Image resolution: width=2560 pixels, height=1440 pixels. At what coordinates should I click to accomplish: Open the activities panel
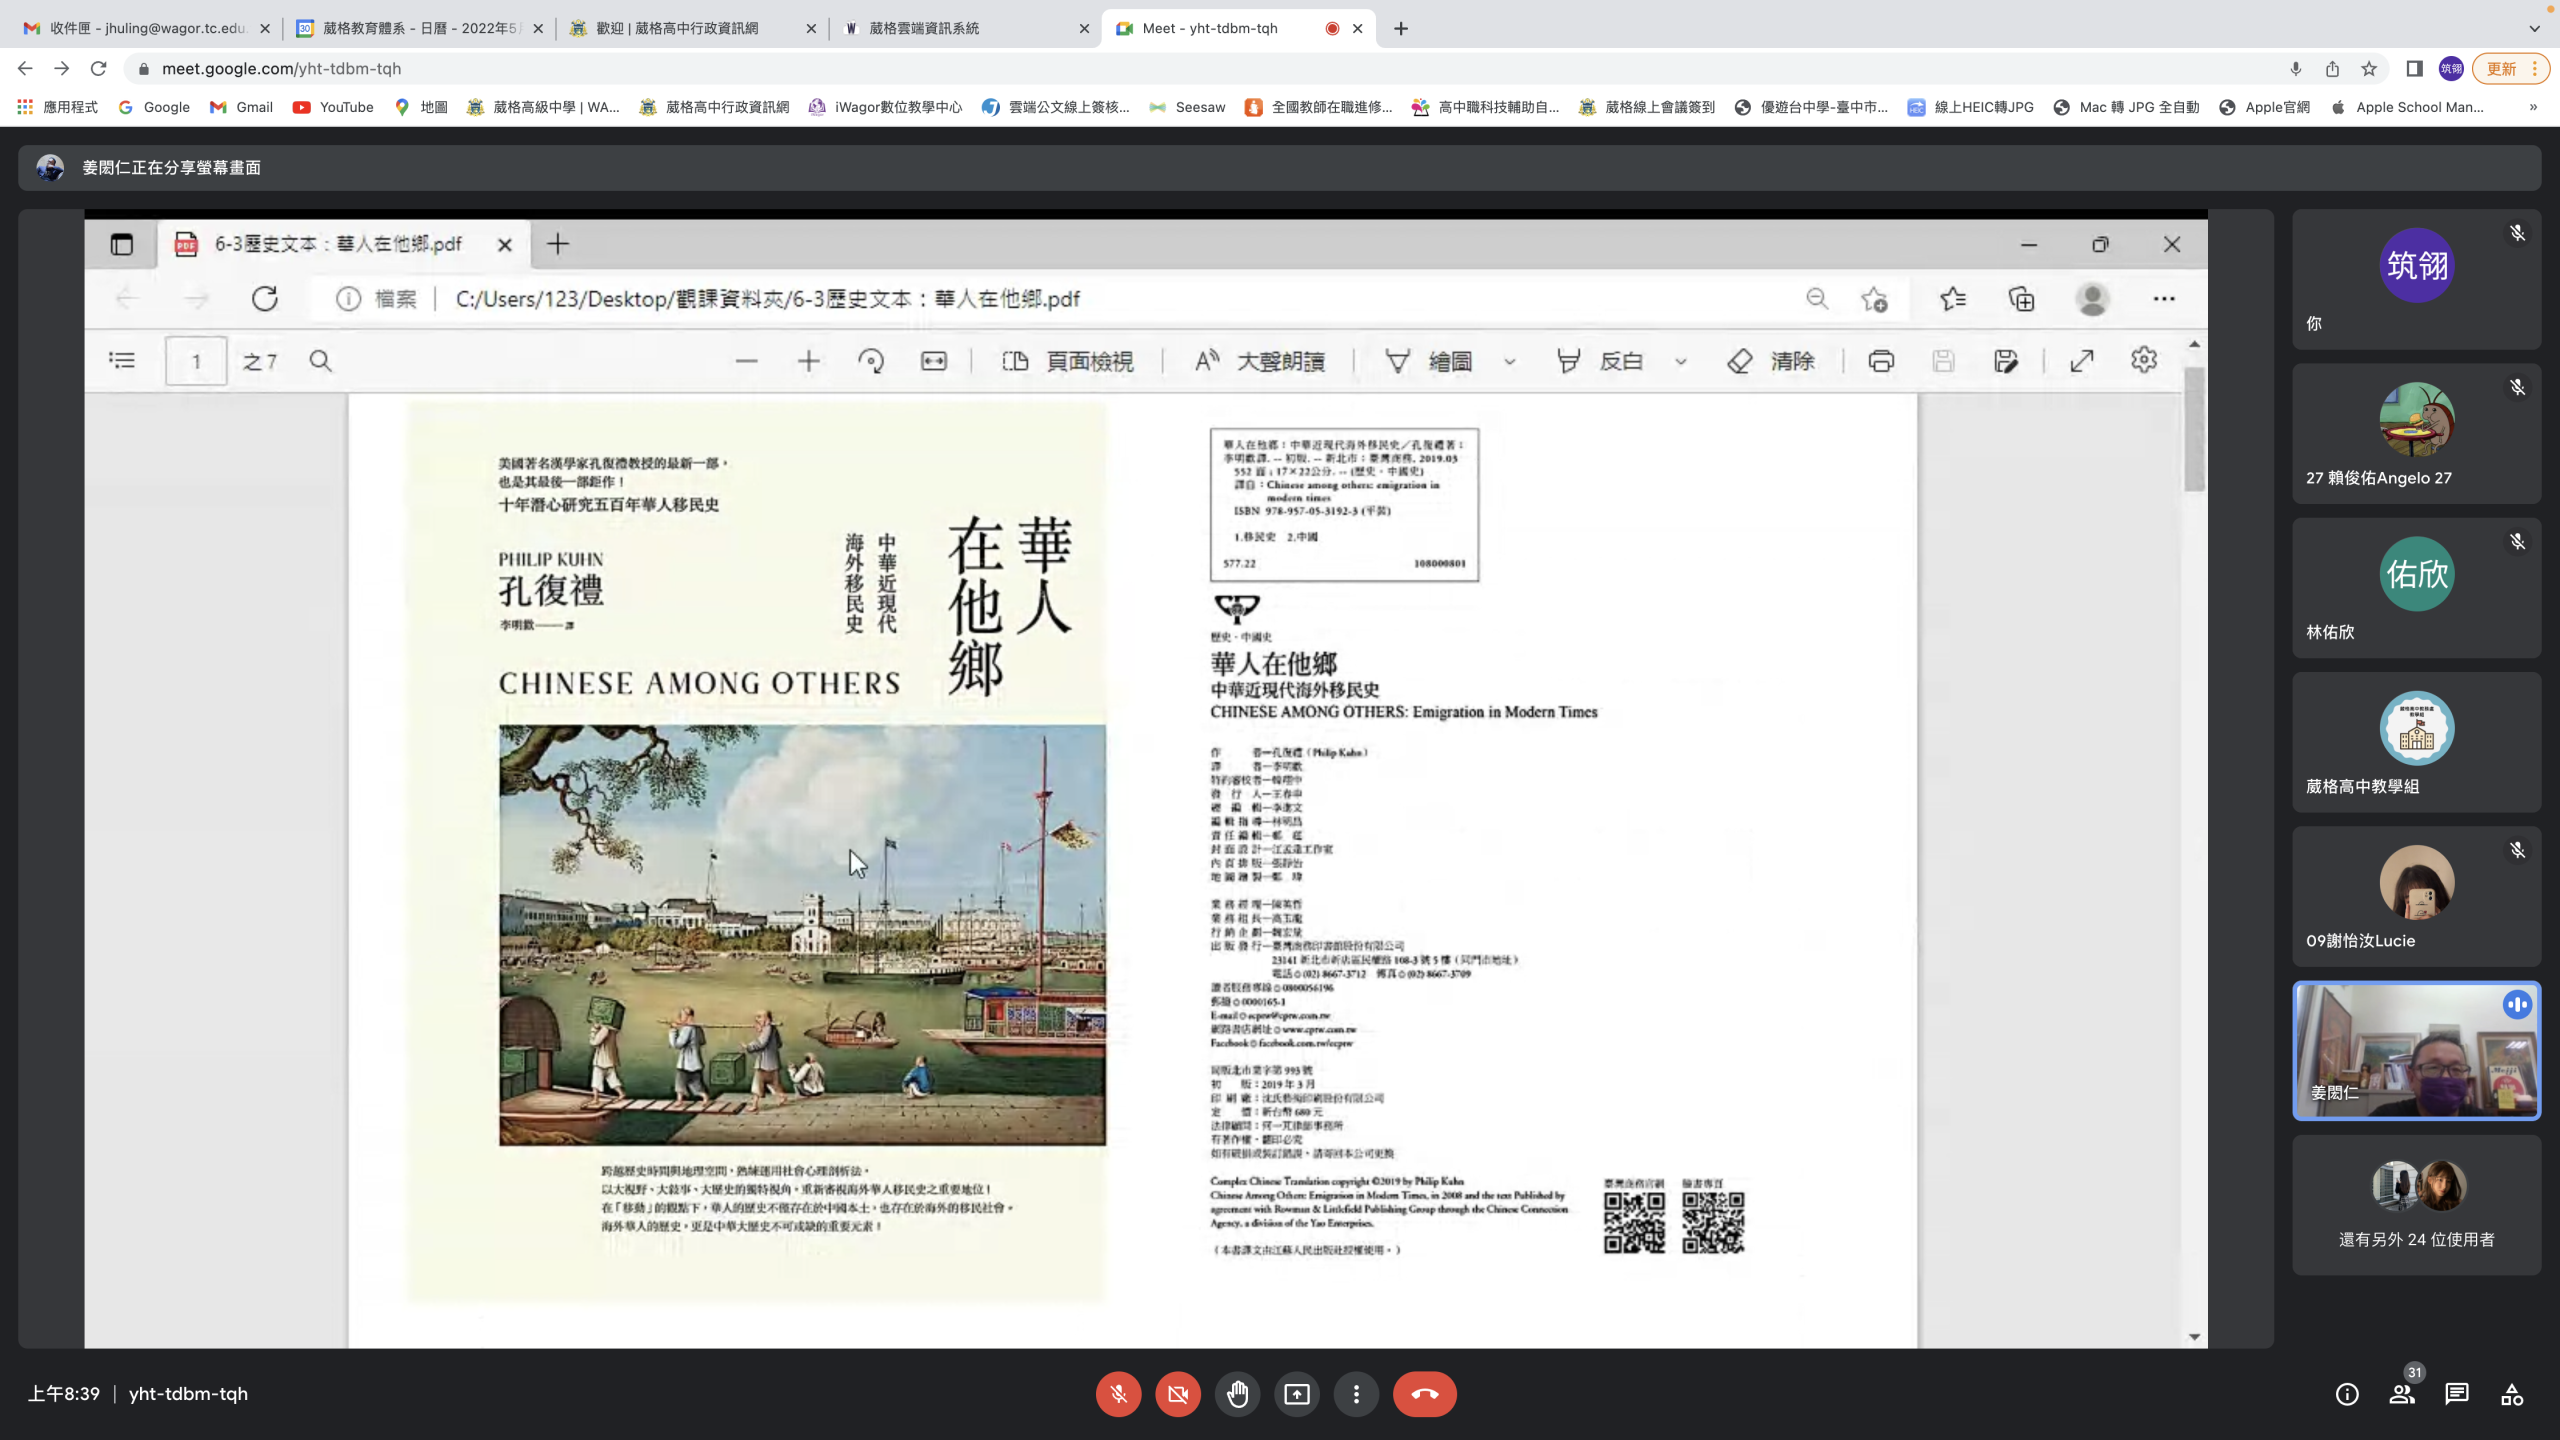tap(2512, 1394)
